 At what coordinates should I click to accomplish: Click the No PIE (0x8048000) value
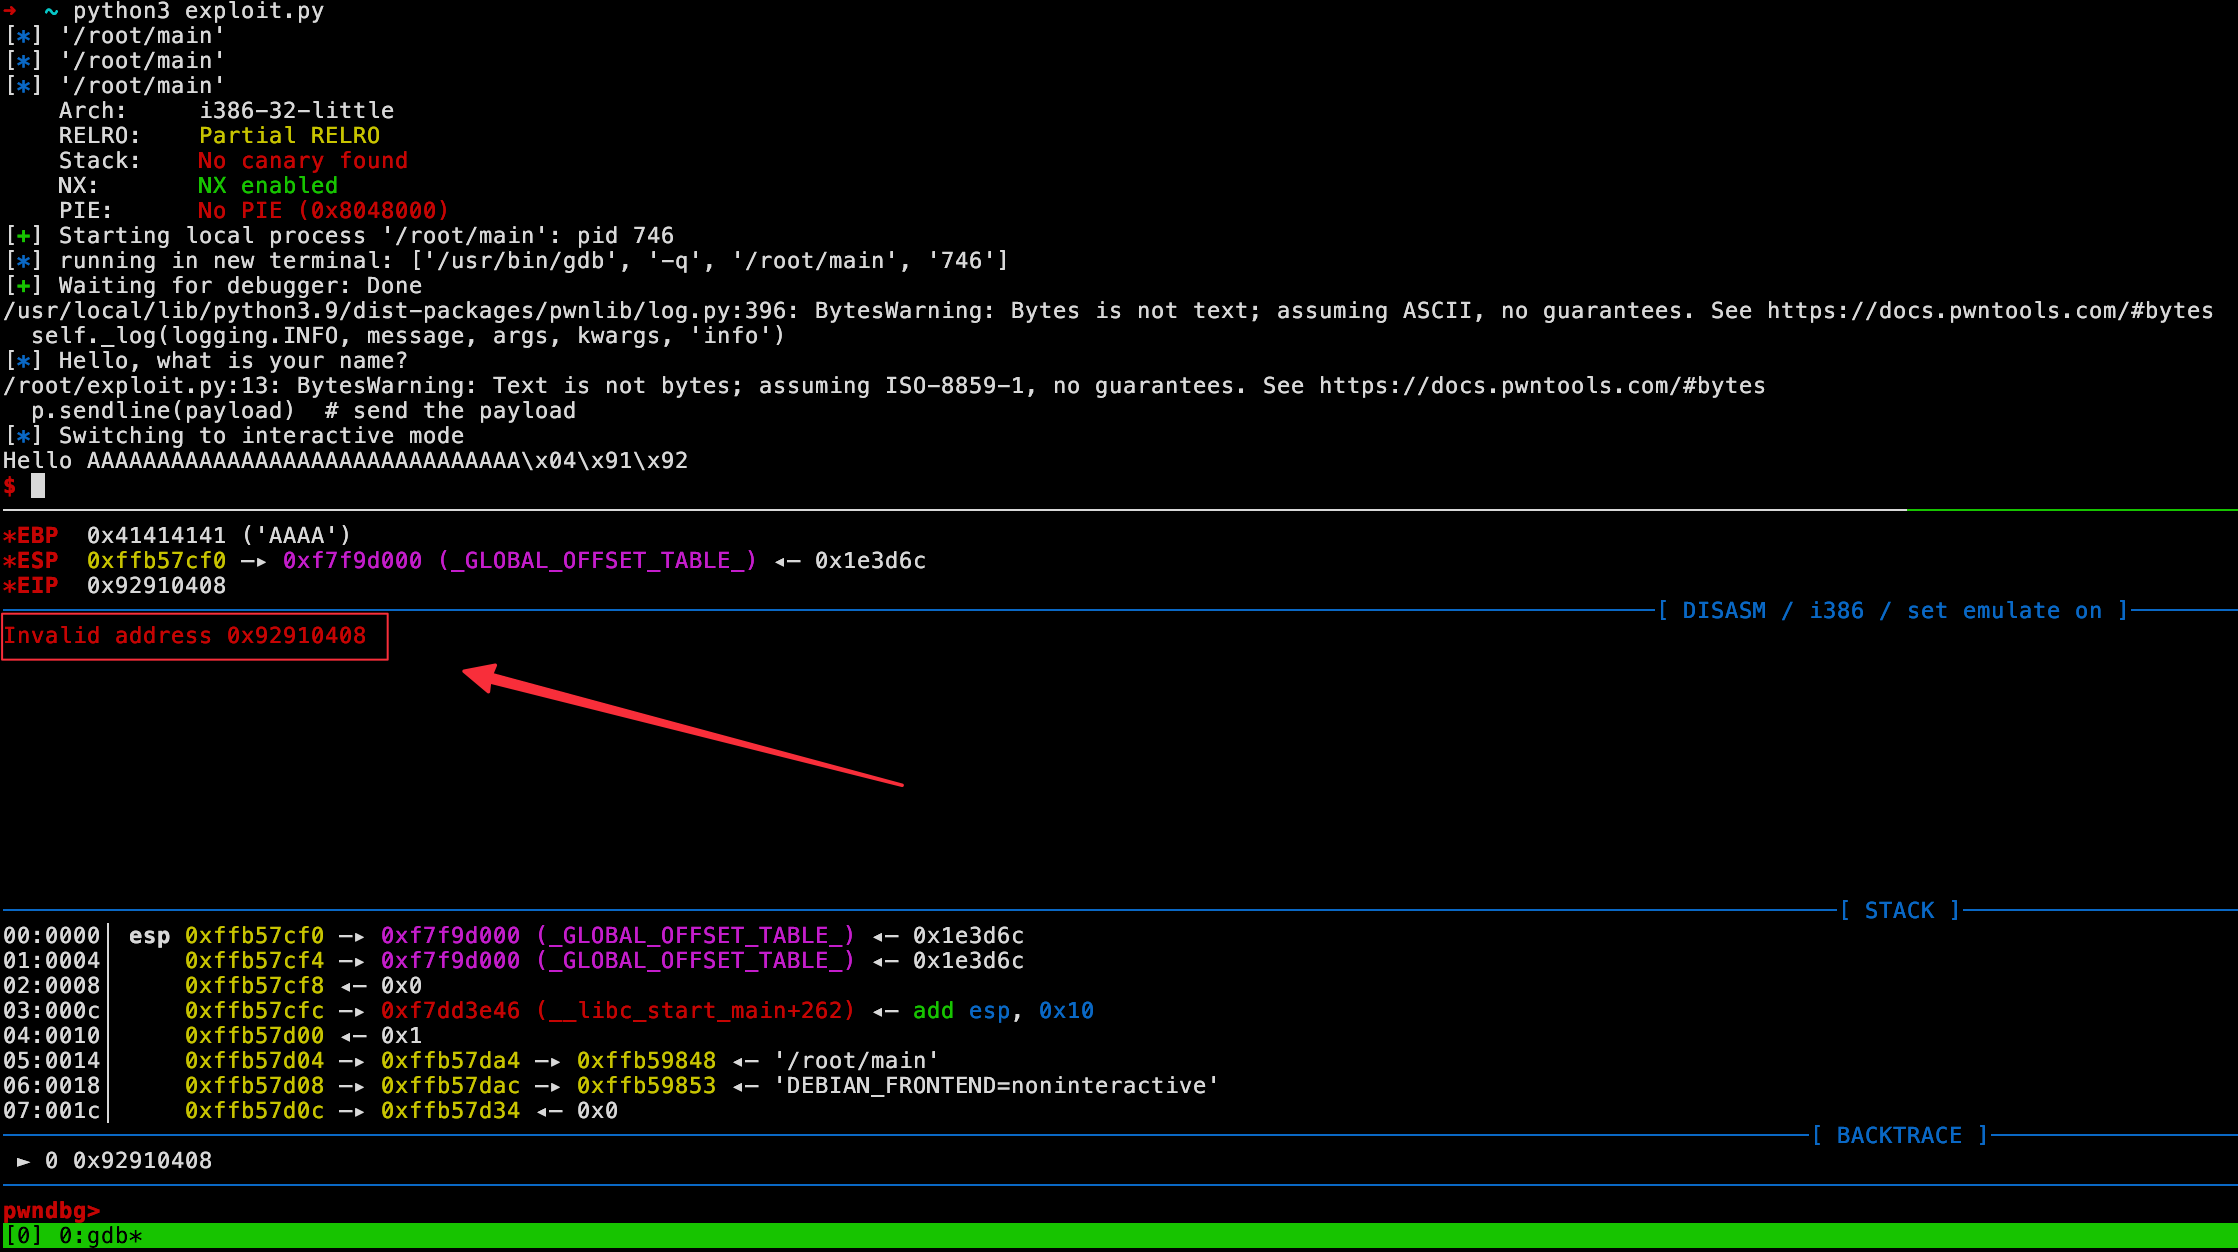pyautogui.click(x=322, y=211)
